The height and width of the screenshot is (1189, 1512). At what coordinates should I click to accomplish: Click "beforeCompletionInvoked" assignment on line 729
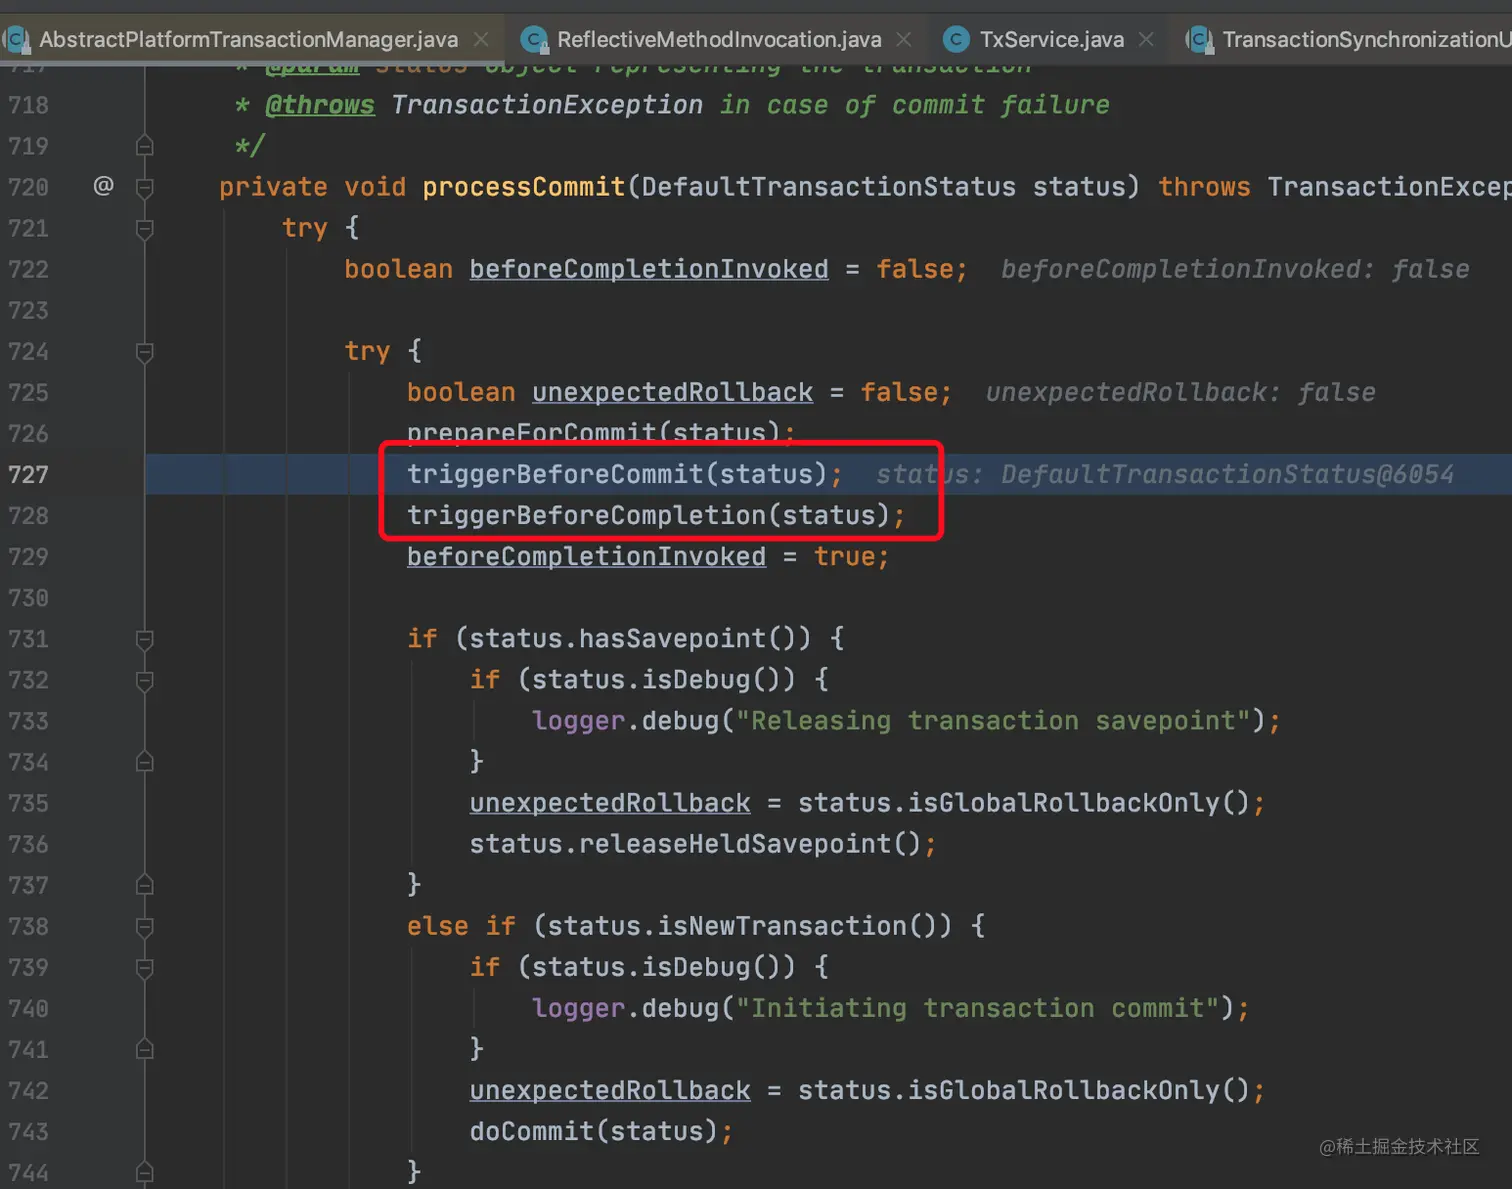[586, 556]
